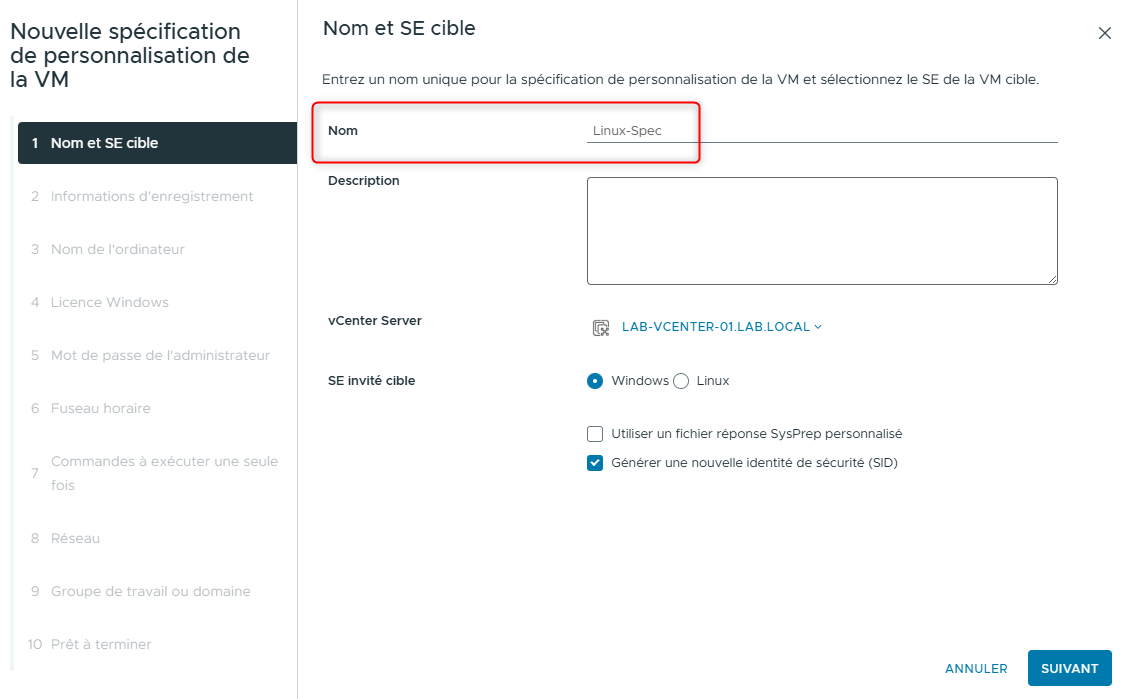Click the ANNULER link

coord(976,668)
